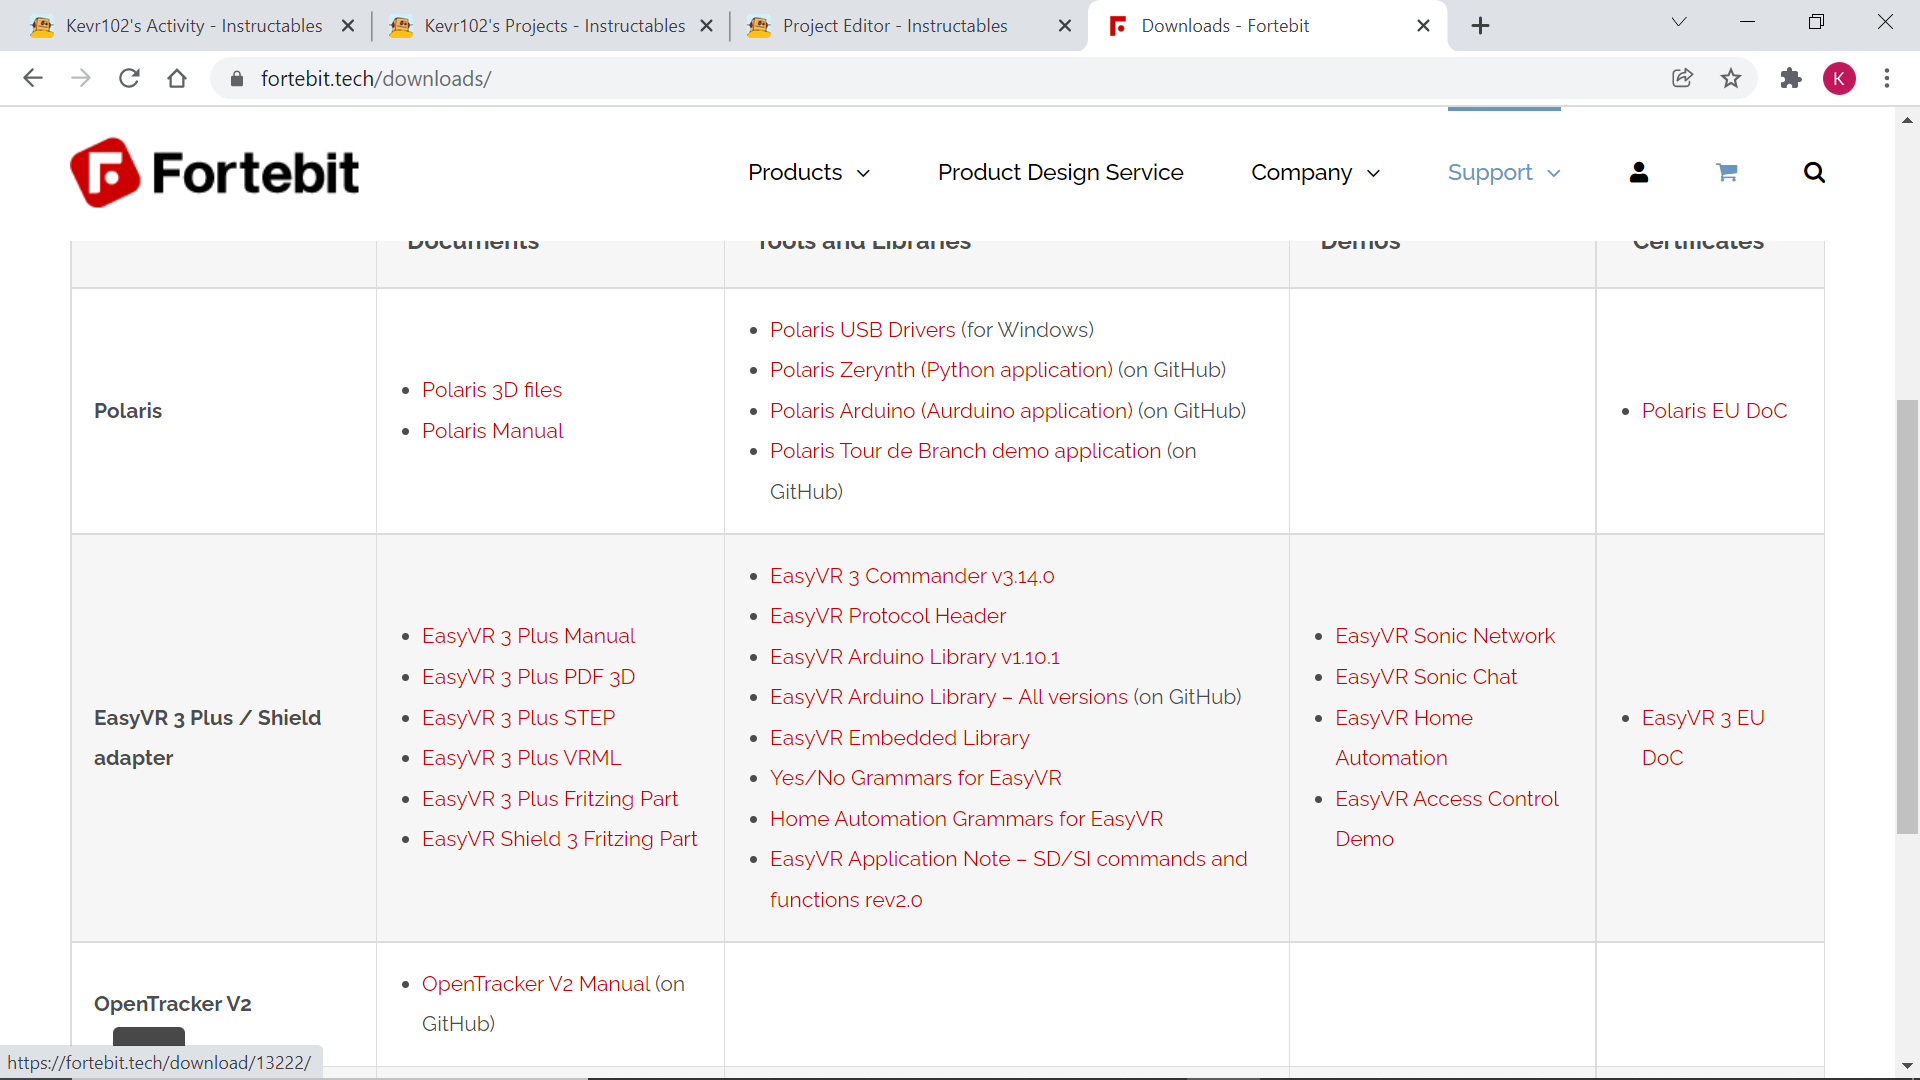This screenshot has width=1920, height=1080.
Task: Open the shopping cart icon
Action: pyautogui.click(x=1726, y=172)
